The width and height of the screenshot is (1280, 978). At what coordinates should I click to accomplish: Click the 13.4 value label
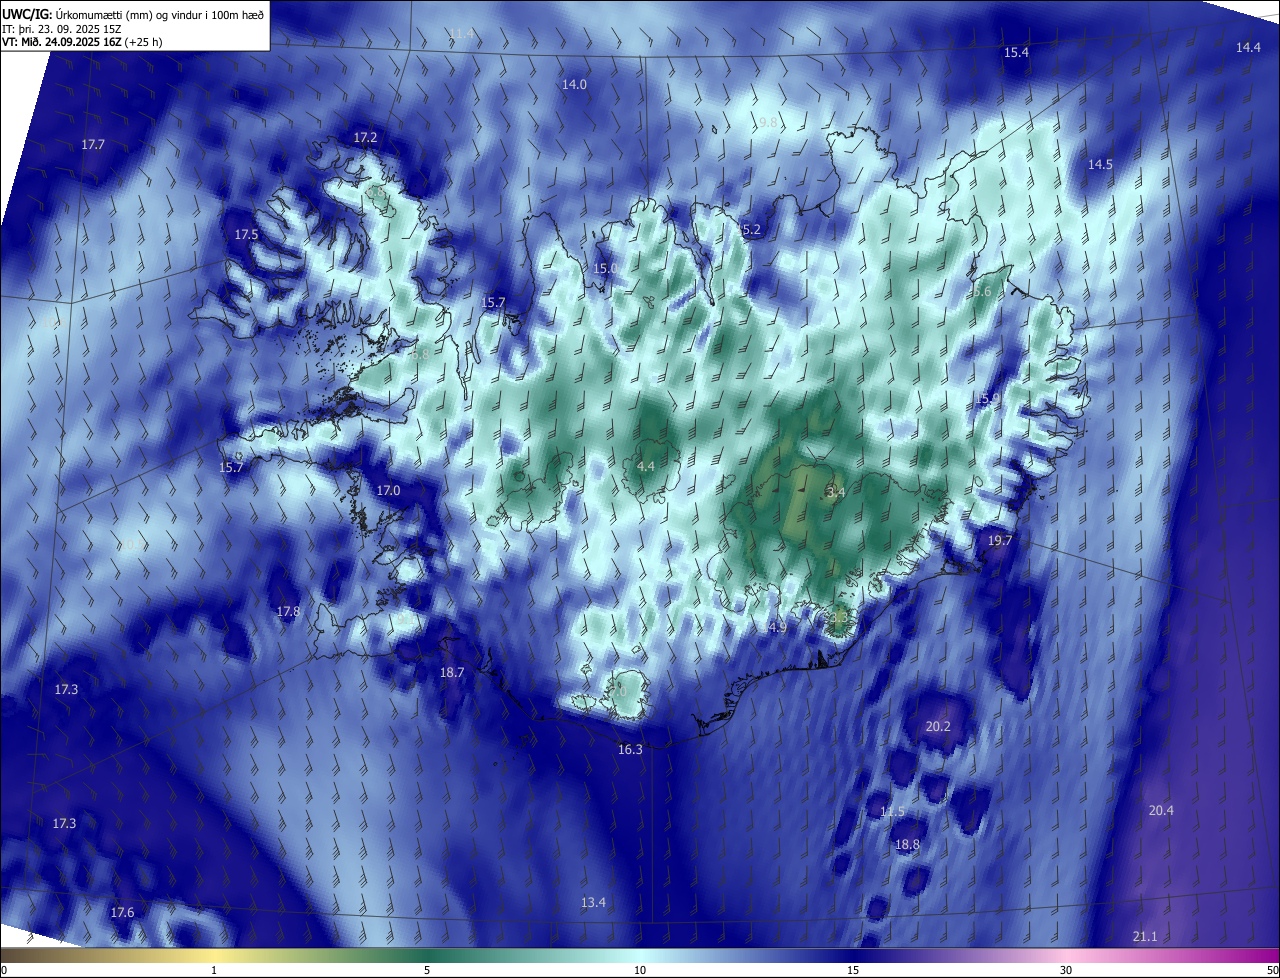coord(593,902)
